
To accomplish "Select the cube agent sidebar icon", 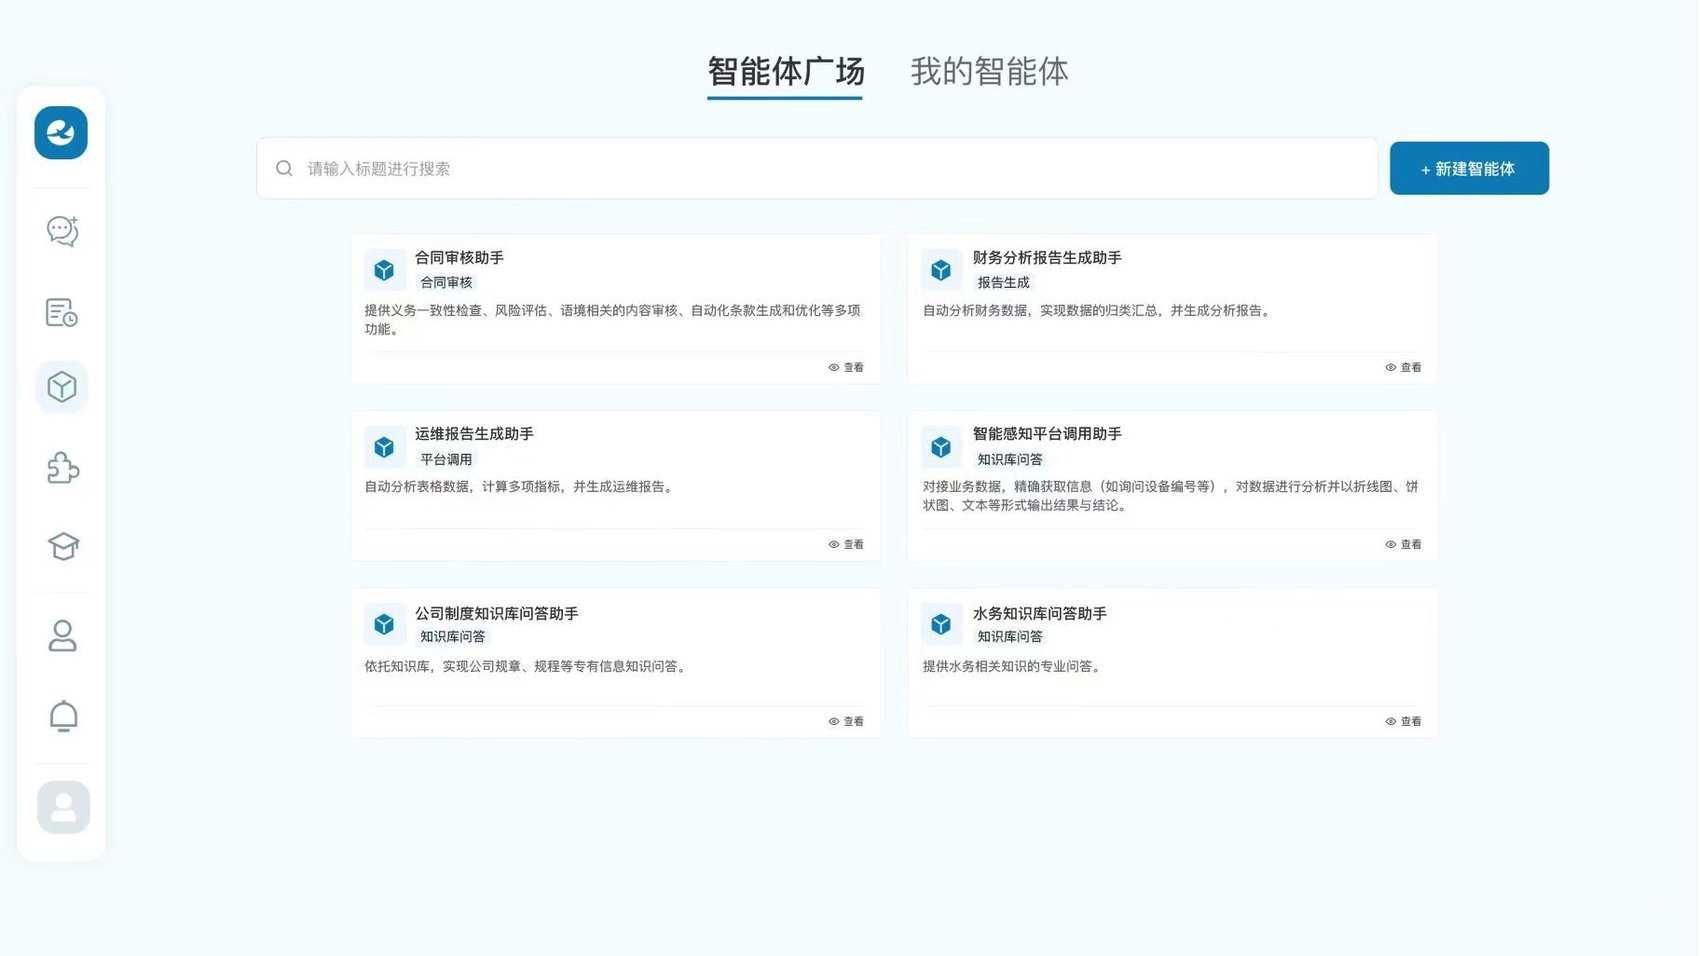I will click(x=62, y=387).
